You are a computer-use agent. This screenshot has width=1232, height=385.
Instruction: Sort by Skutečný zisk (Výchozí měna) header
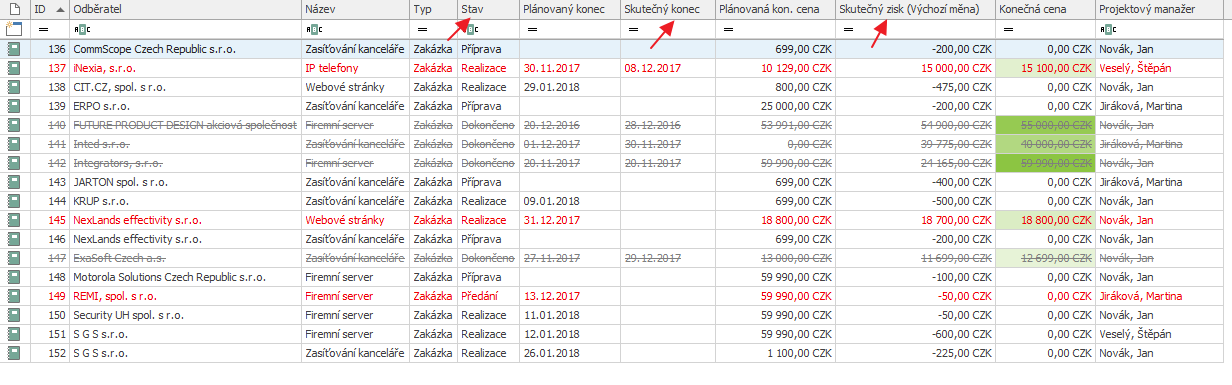916,9
